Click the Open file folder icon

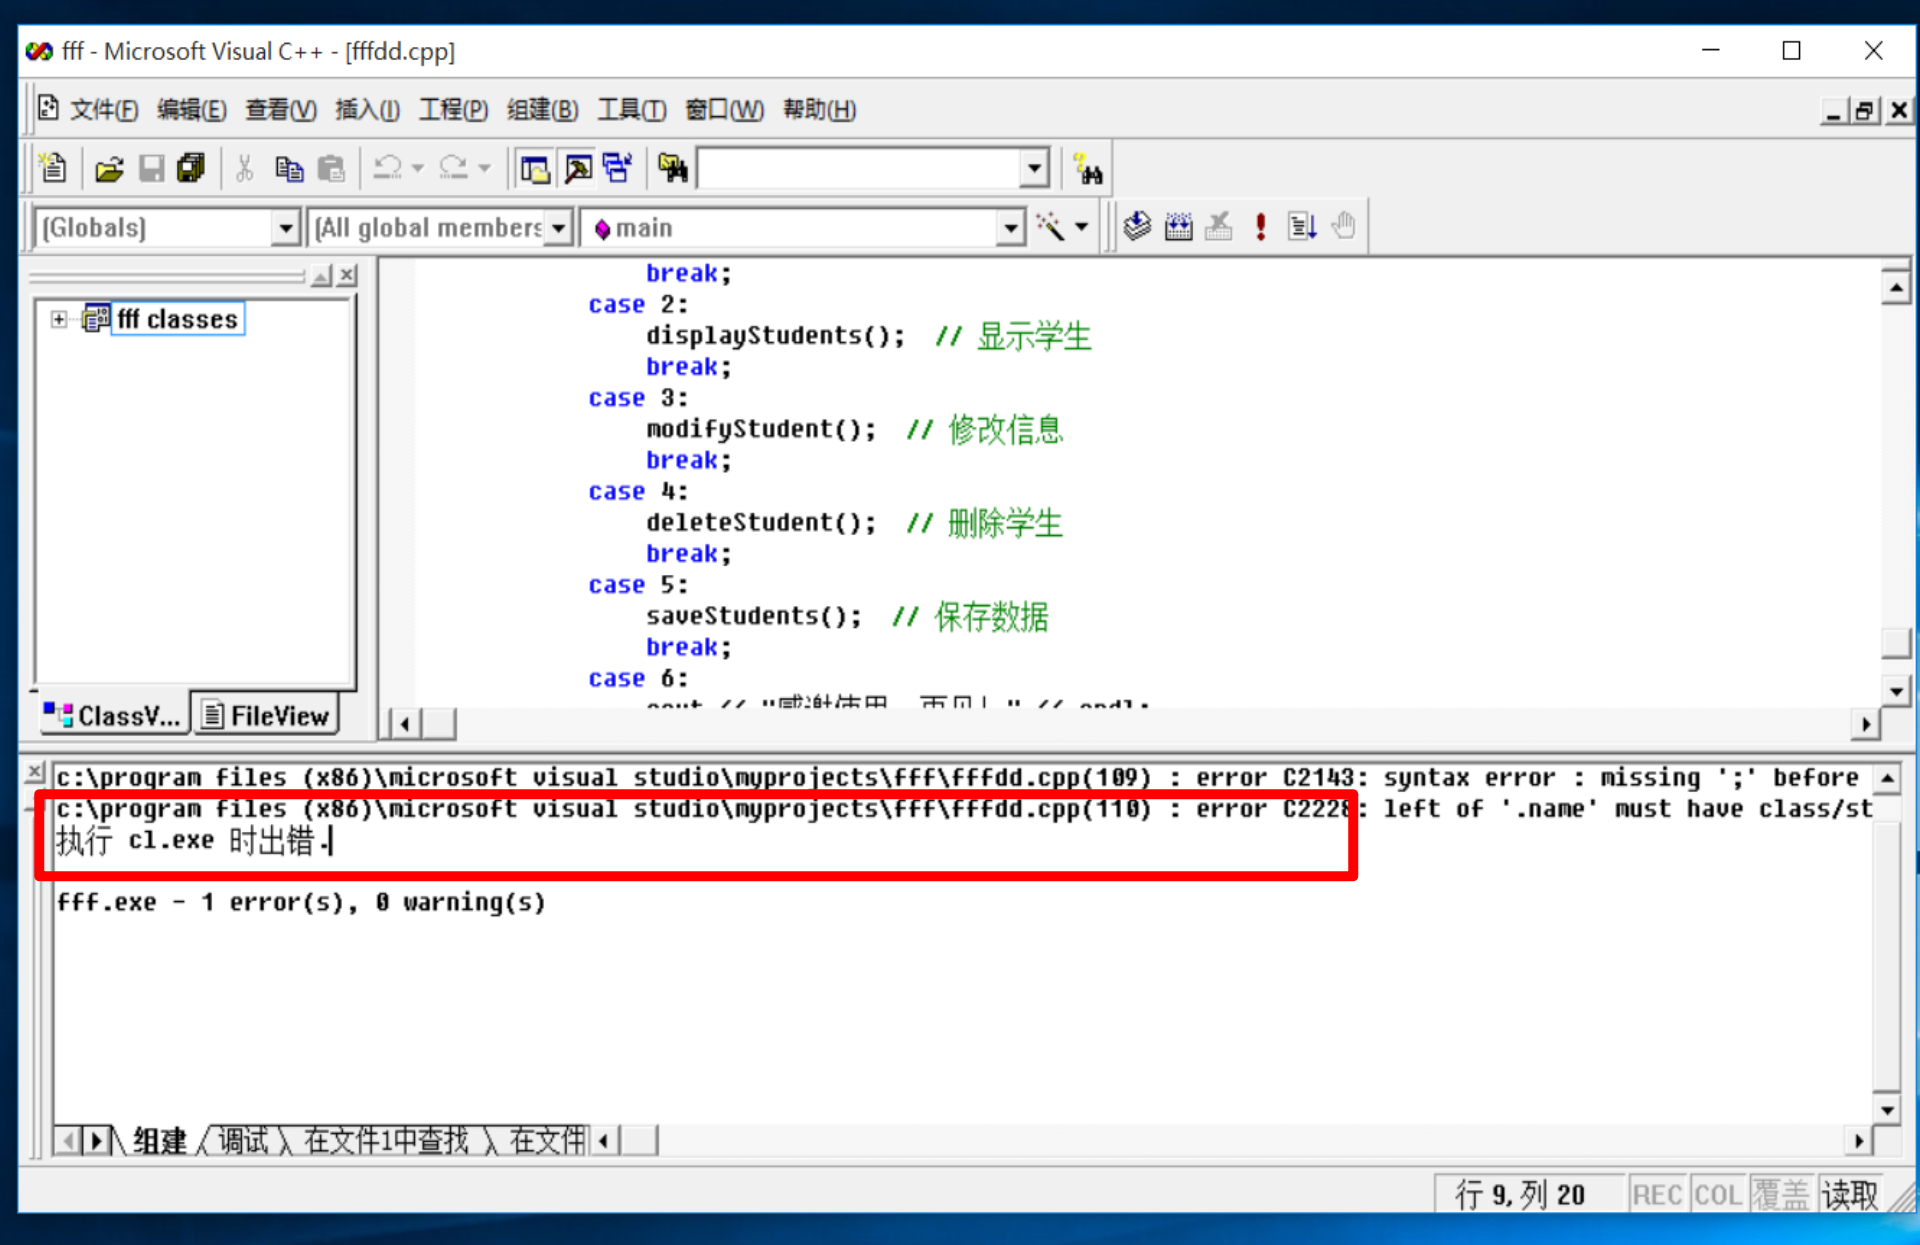pos(109,169)
